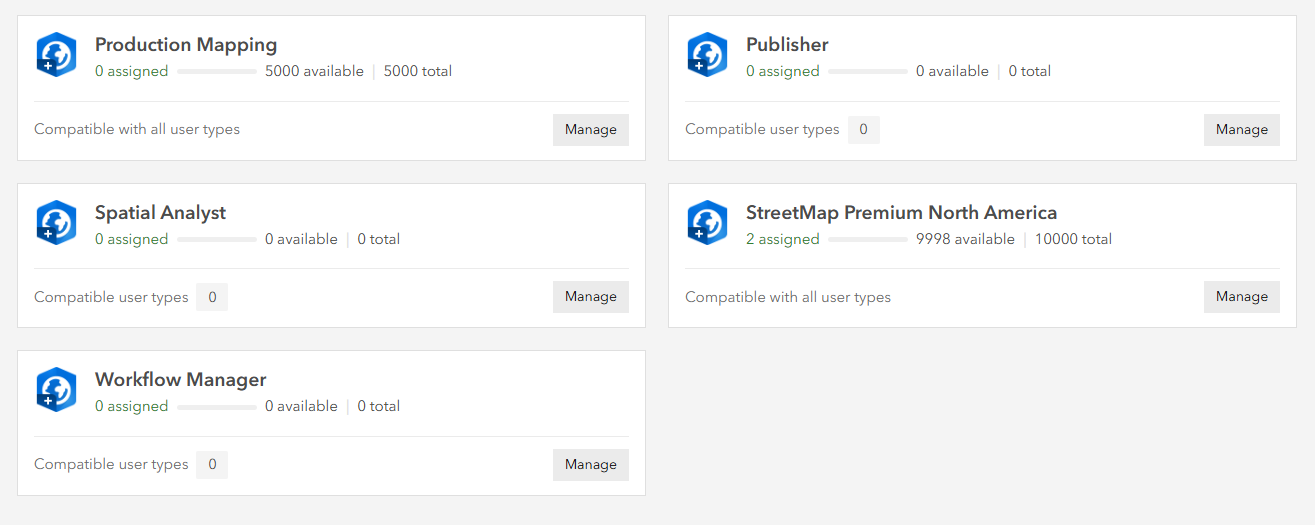The image size is (1315, 525).
Task: Open Workflow Manager compatible user types count
Action: (212, 464)
